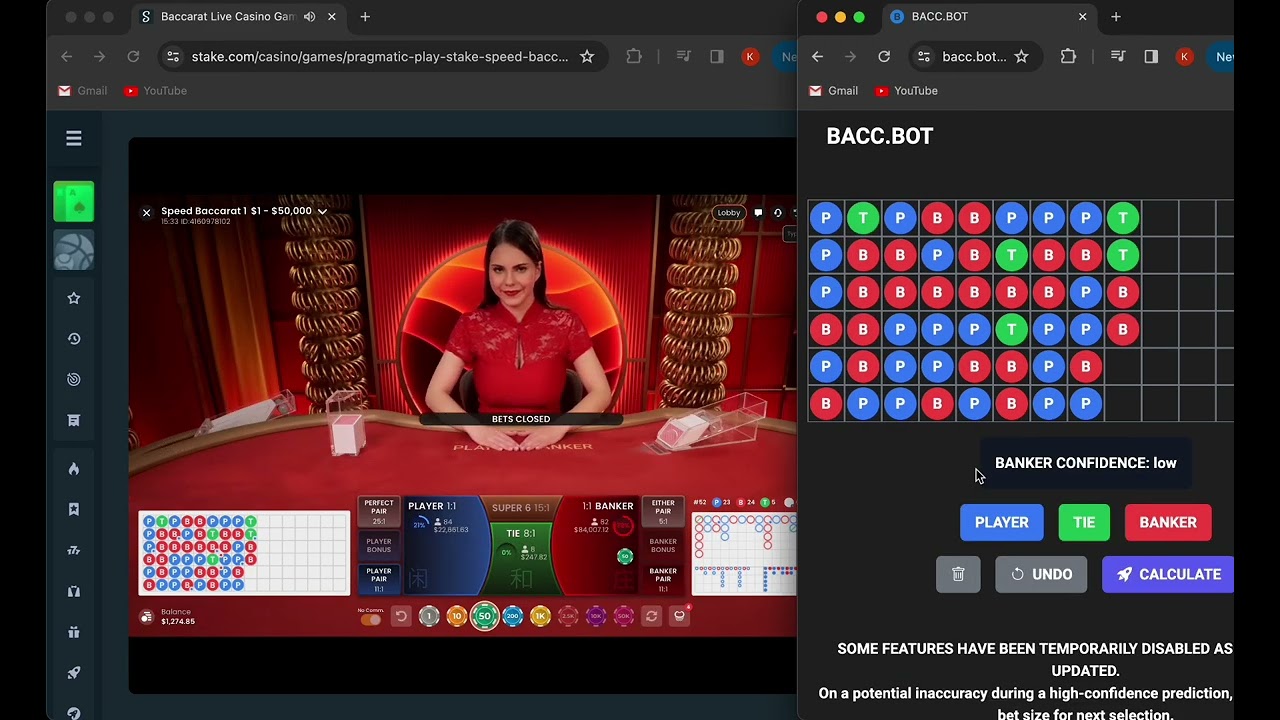Select the green Casino card icon
This screenshot has width=1280, height=720.
coord(74,202)
